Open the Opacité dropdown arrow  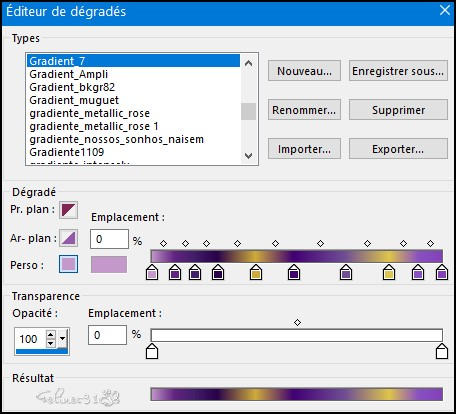[x=62, y=339]
